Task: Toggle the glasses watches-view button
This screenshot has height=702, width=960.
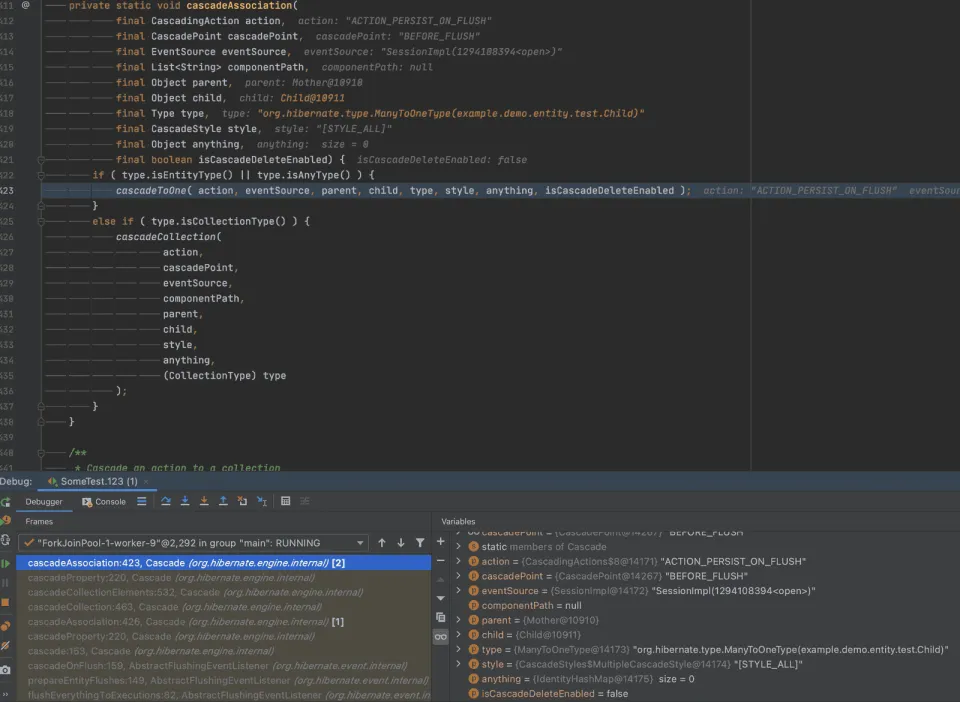Action: 440,637
